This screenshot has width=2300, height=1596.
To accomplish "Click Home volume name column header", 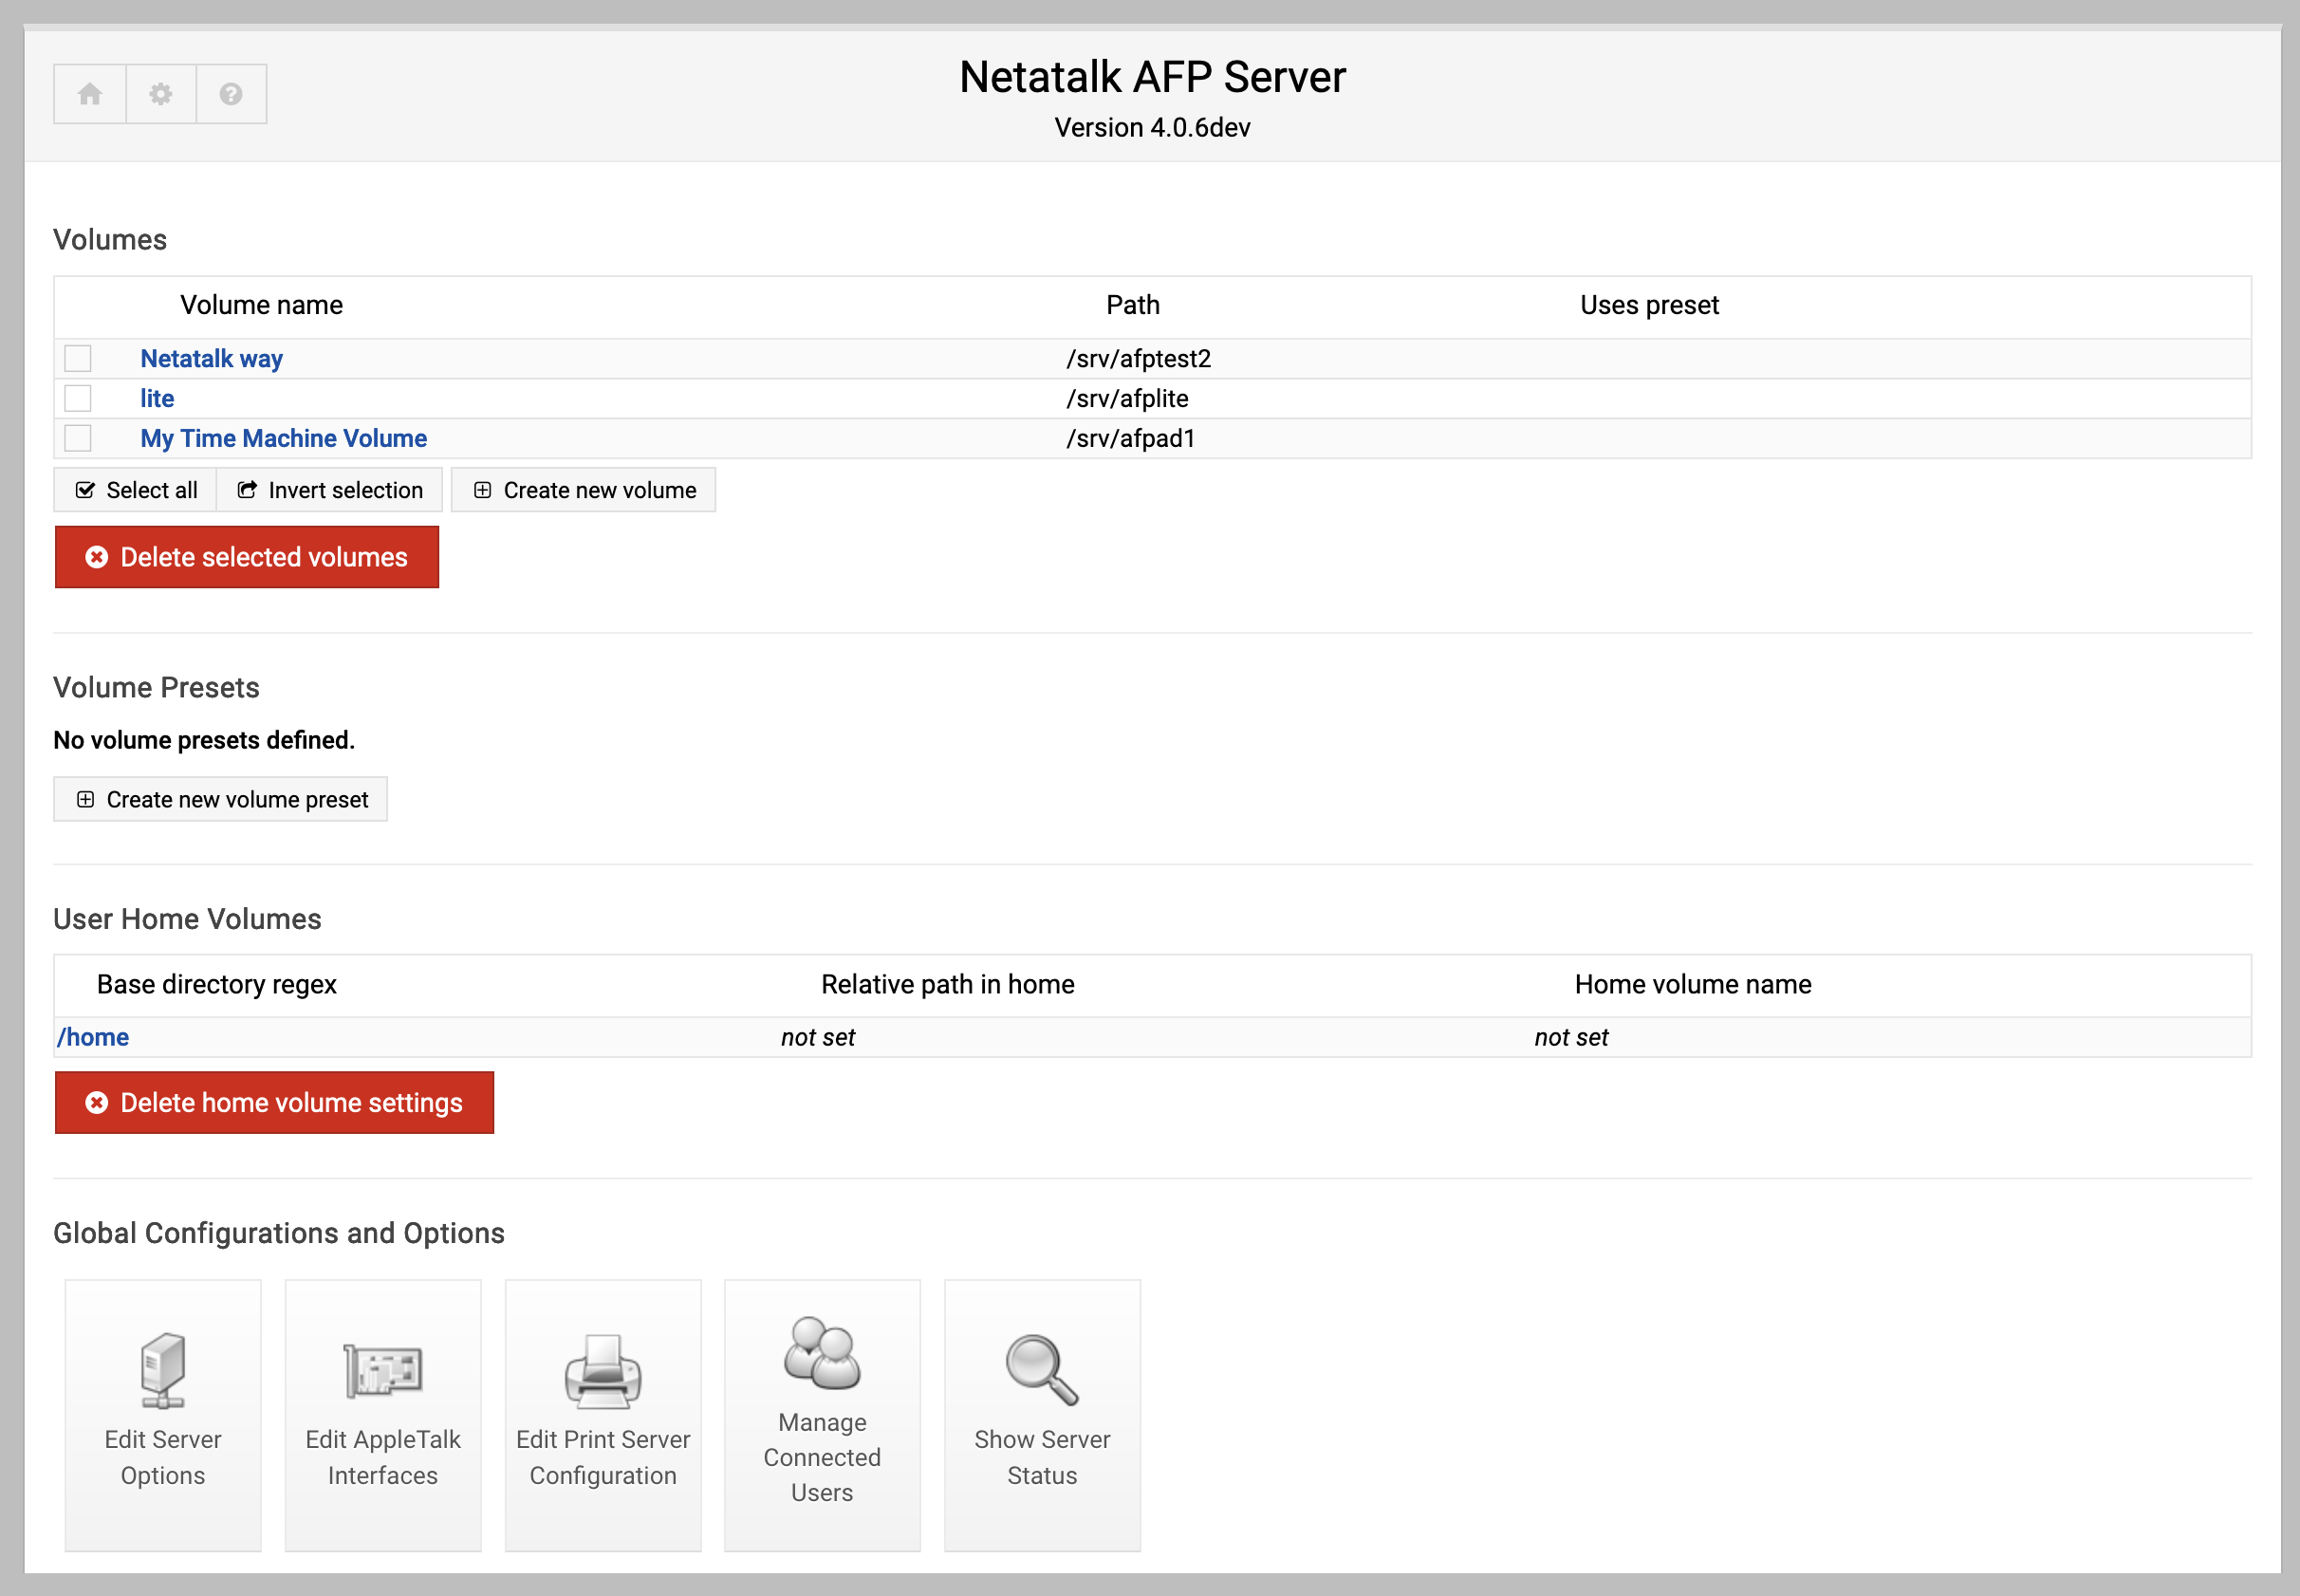I will point(1692,984).
